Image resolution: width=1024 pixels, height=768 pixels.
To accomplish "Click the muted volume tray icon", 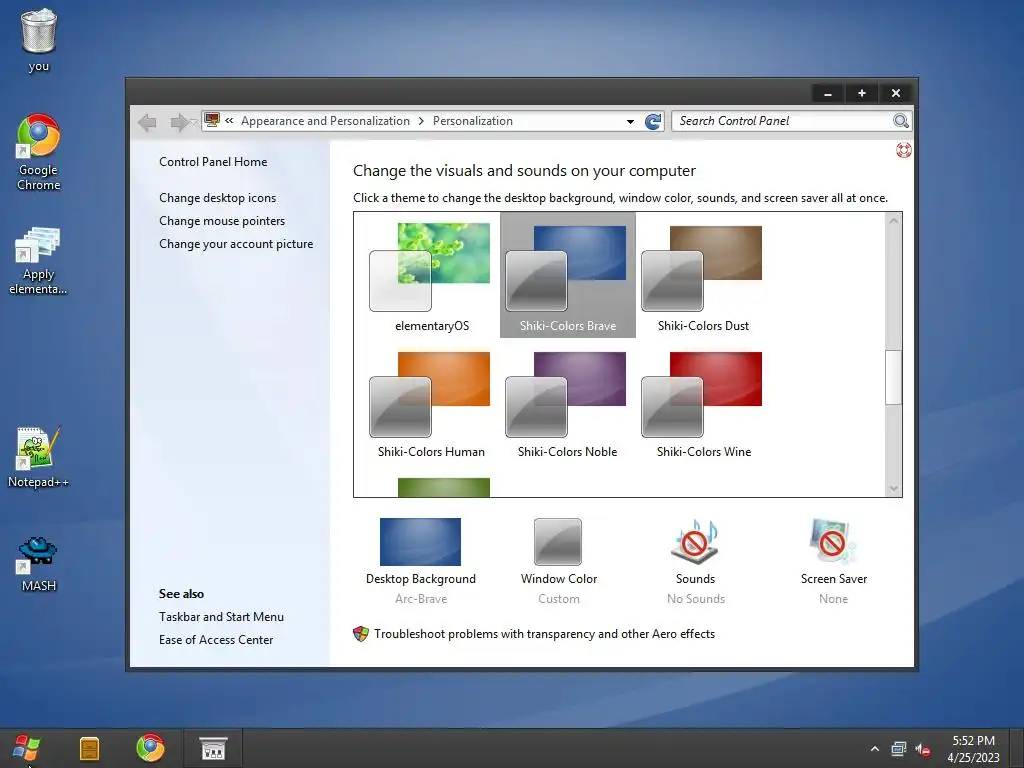I will (922, 749).
